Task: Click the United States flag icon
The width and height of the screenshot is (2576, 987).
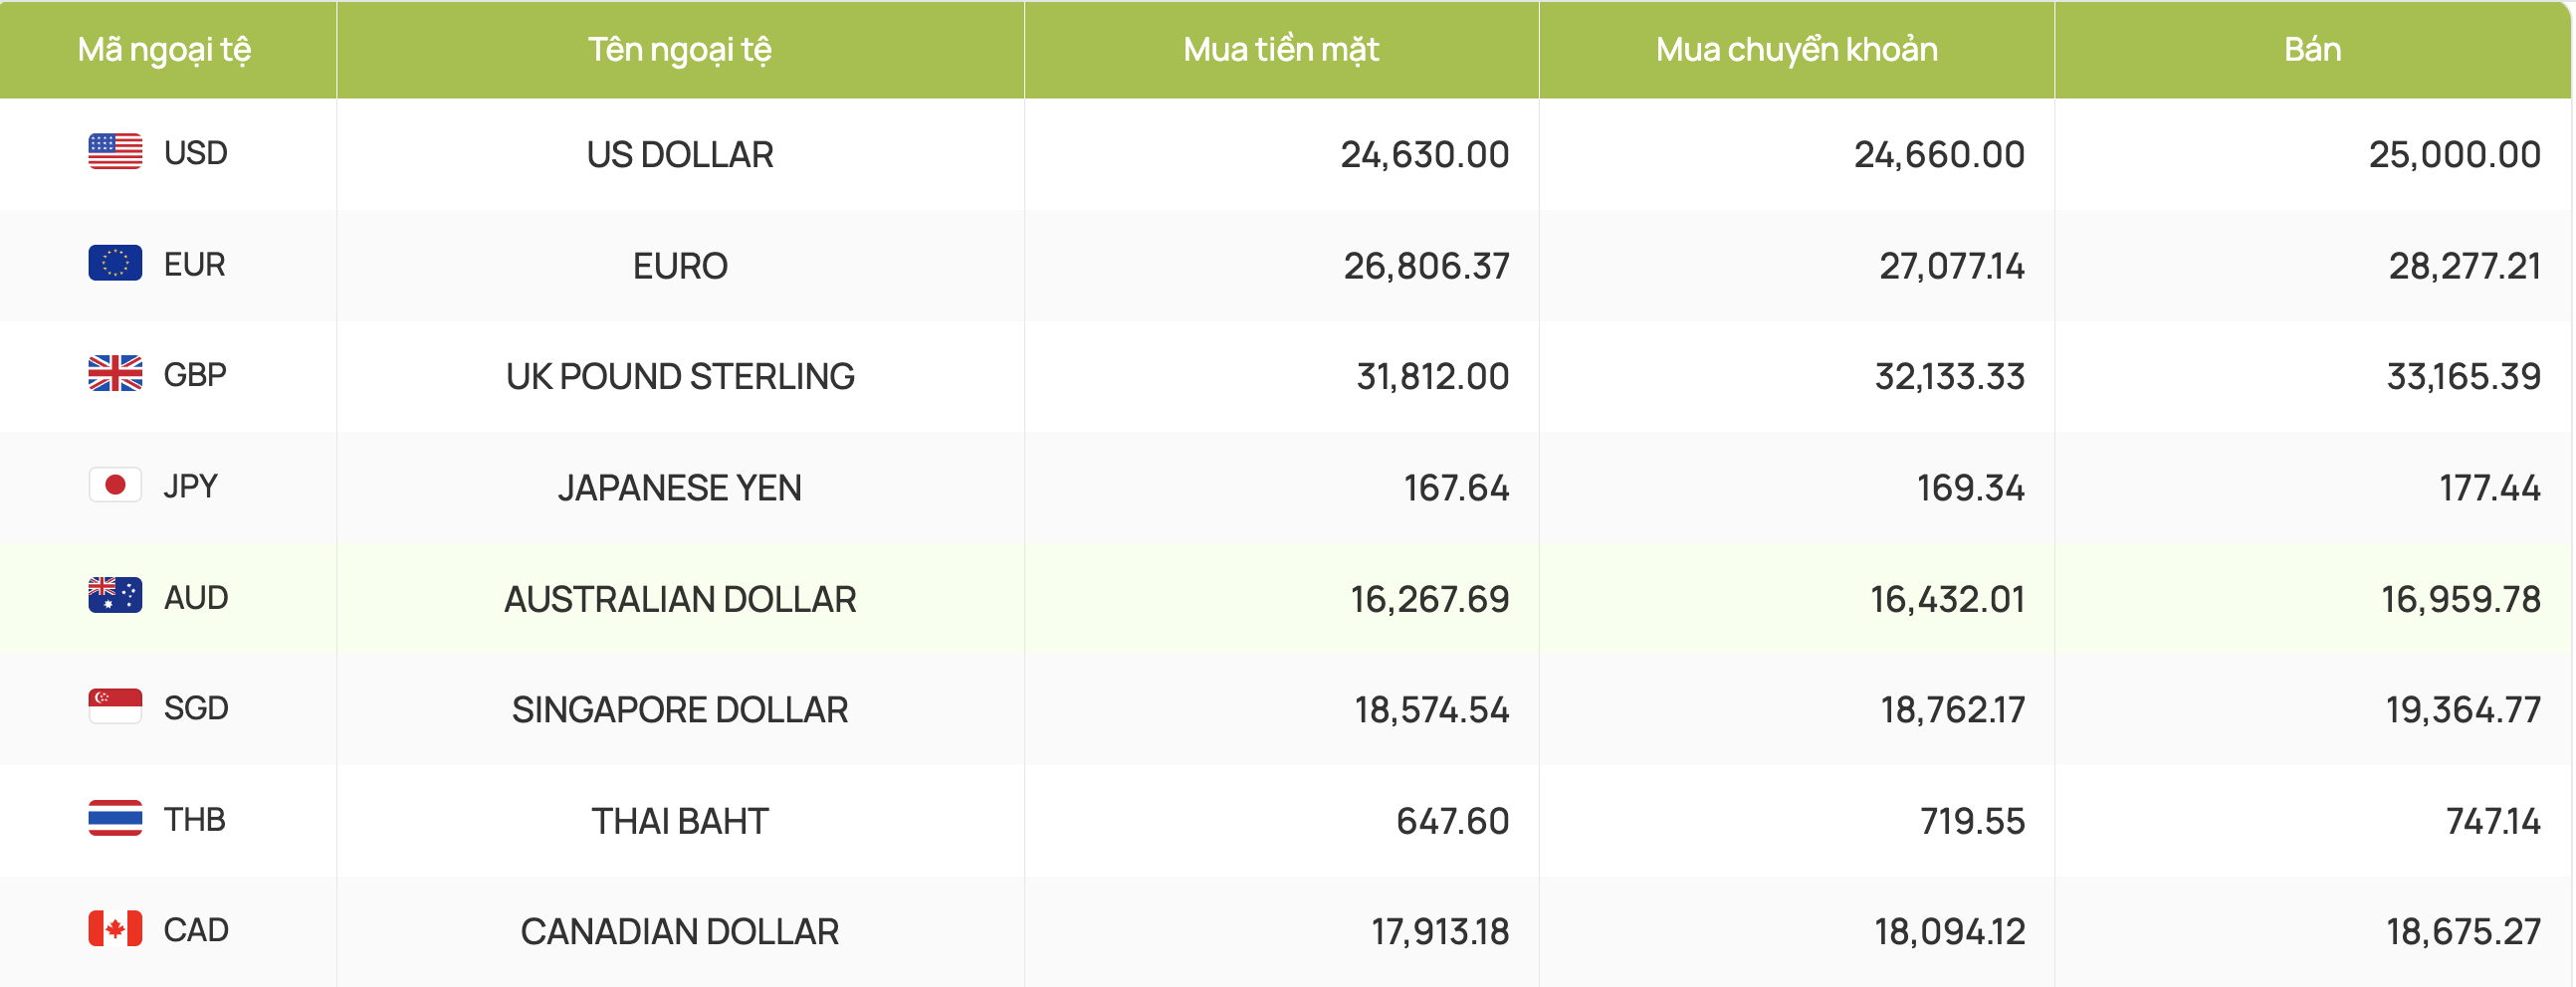Action: click(x=115, y=152)
